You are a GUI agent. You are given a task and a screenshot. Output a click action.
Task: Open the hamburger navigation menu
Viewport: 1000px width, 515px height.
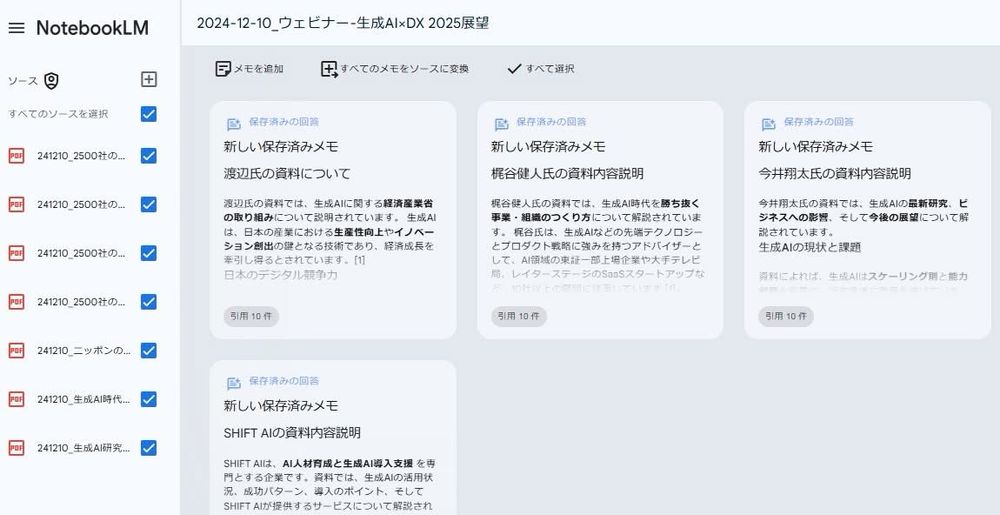[17, 29]
